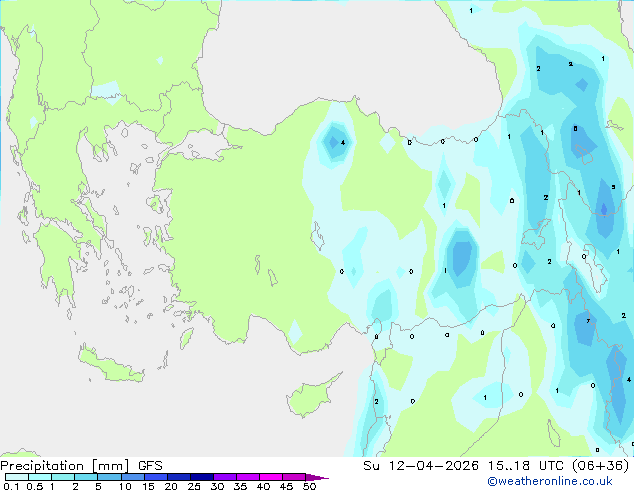
Task: Click the legend label '0.5'
Action: coord(35,486)
